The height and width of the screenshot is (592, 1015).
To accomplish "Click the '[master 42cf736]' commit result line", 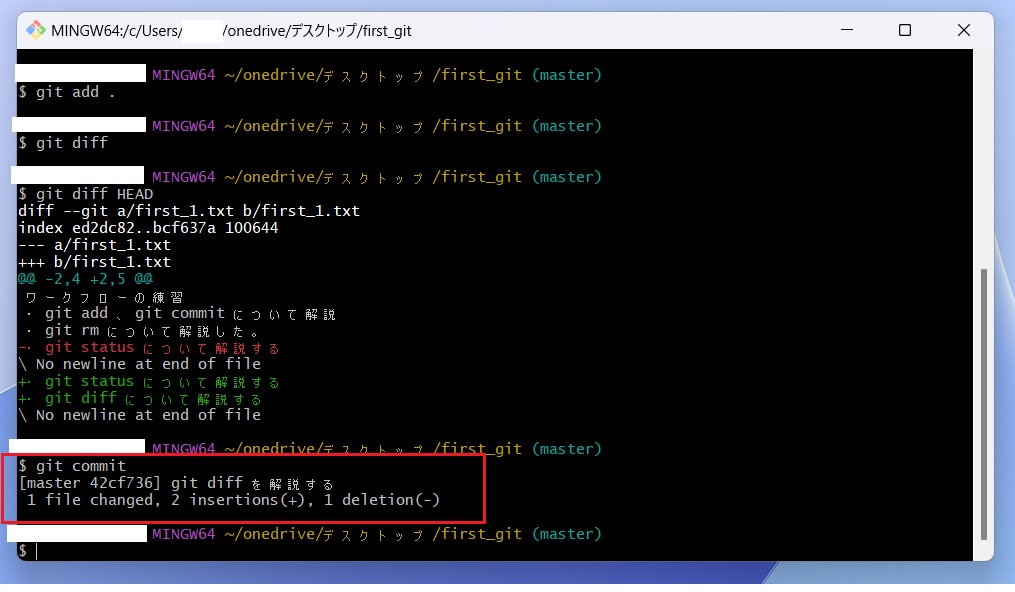I will (x=176, y=483).
